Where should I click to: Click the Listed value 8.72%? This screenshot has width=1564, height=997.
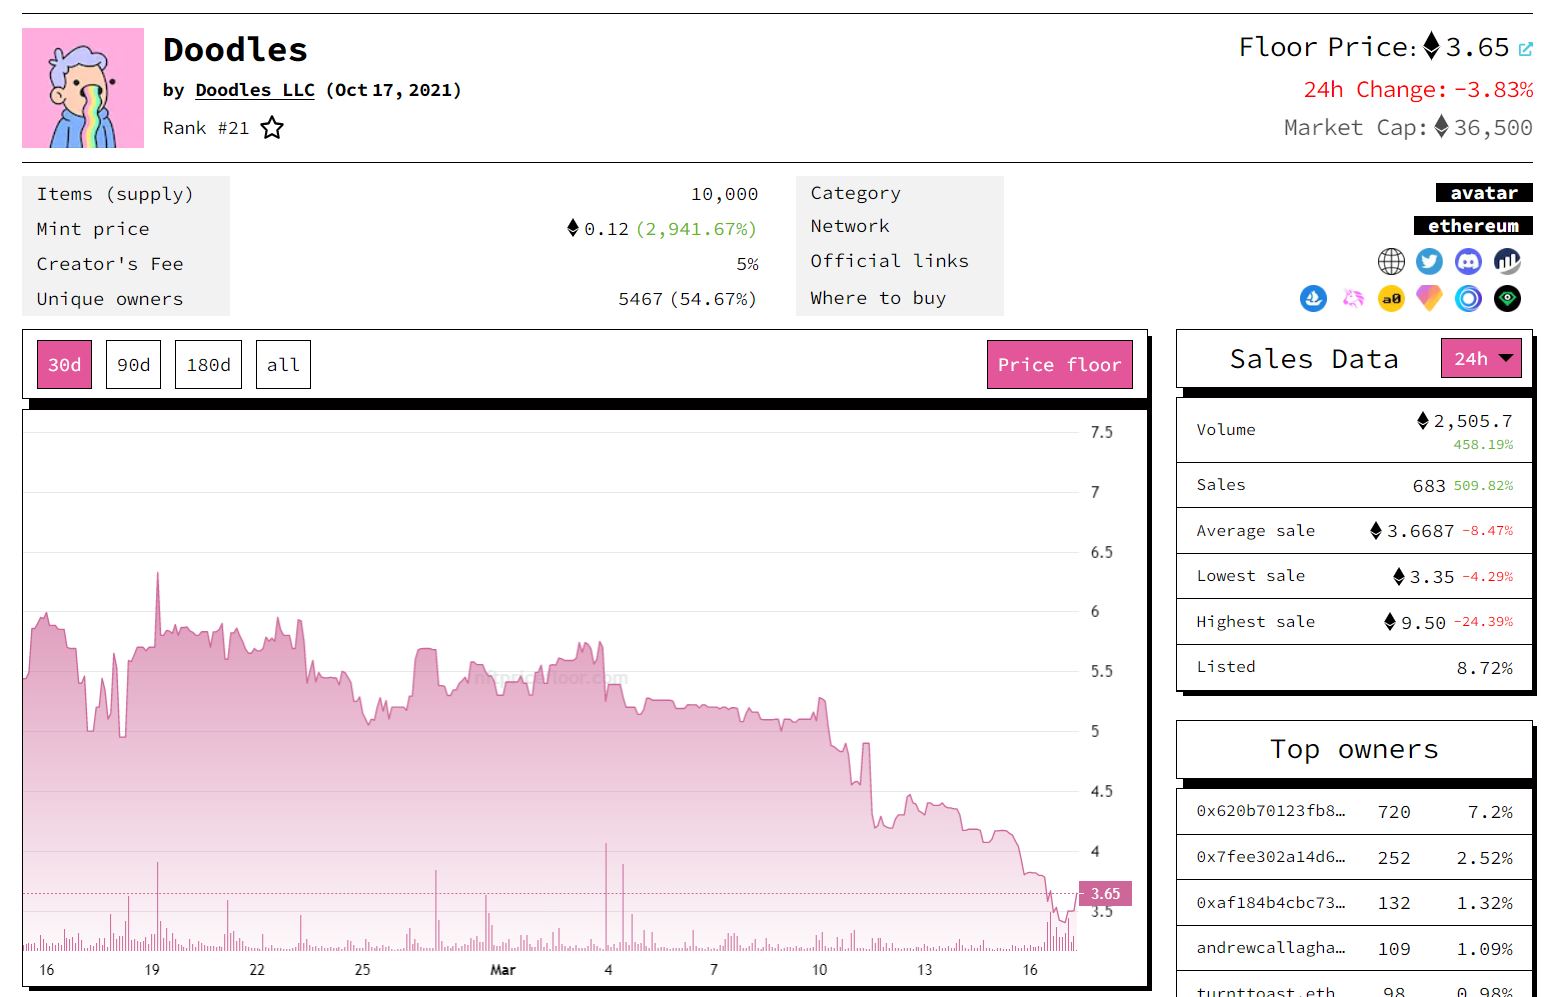pyautogui.click(x=1485, y=668)
